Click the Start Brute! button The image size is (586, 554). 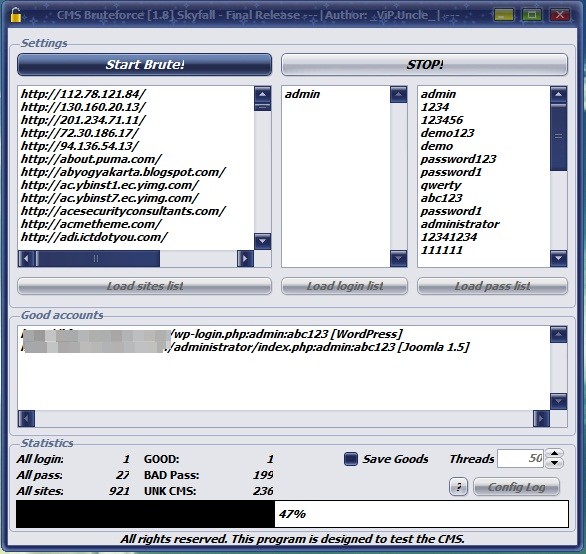(x=145, y=65)
